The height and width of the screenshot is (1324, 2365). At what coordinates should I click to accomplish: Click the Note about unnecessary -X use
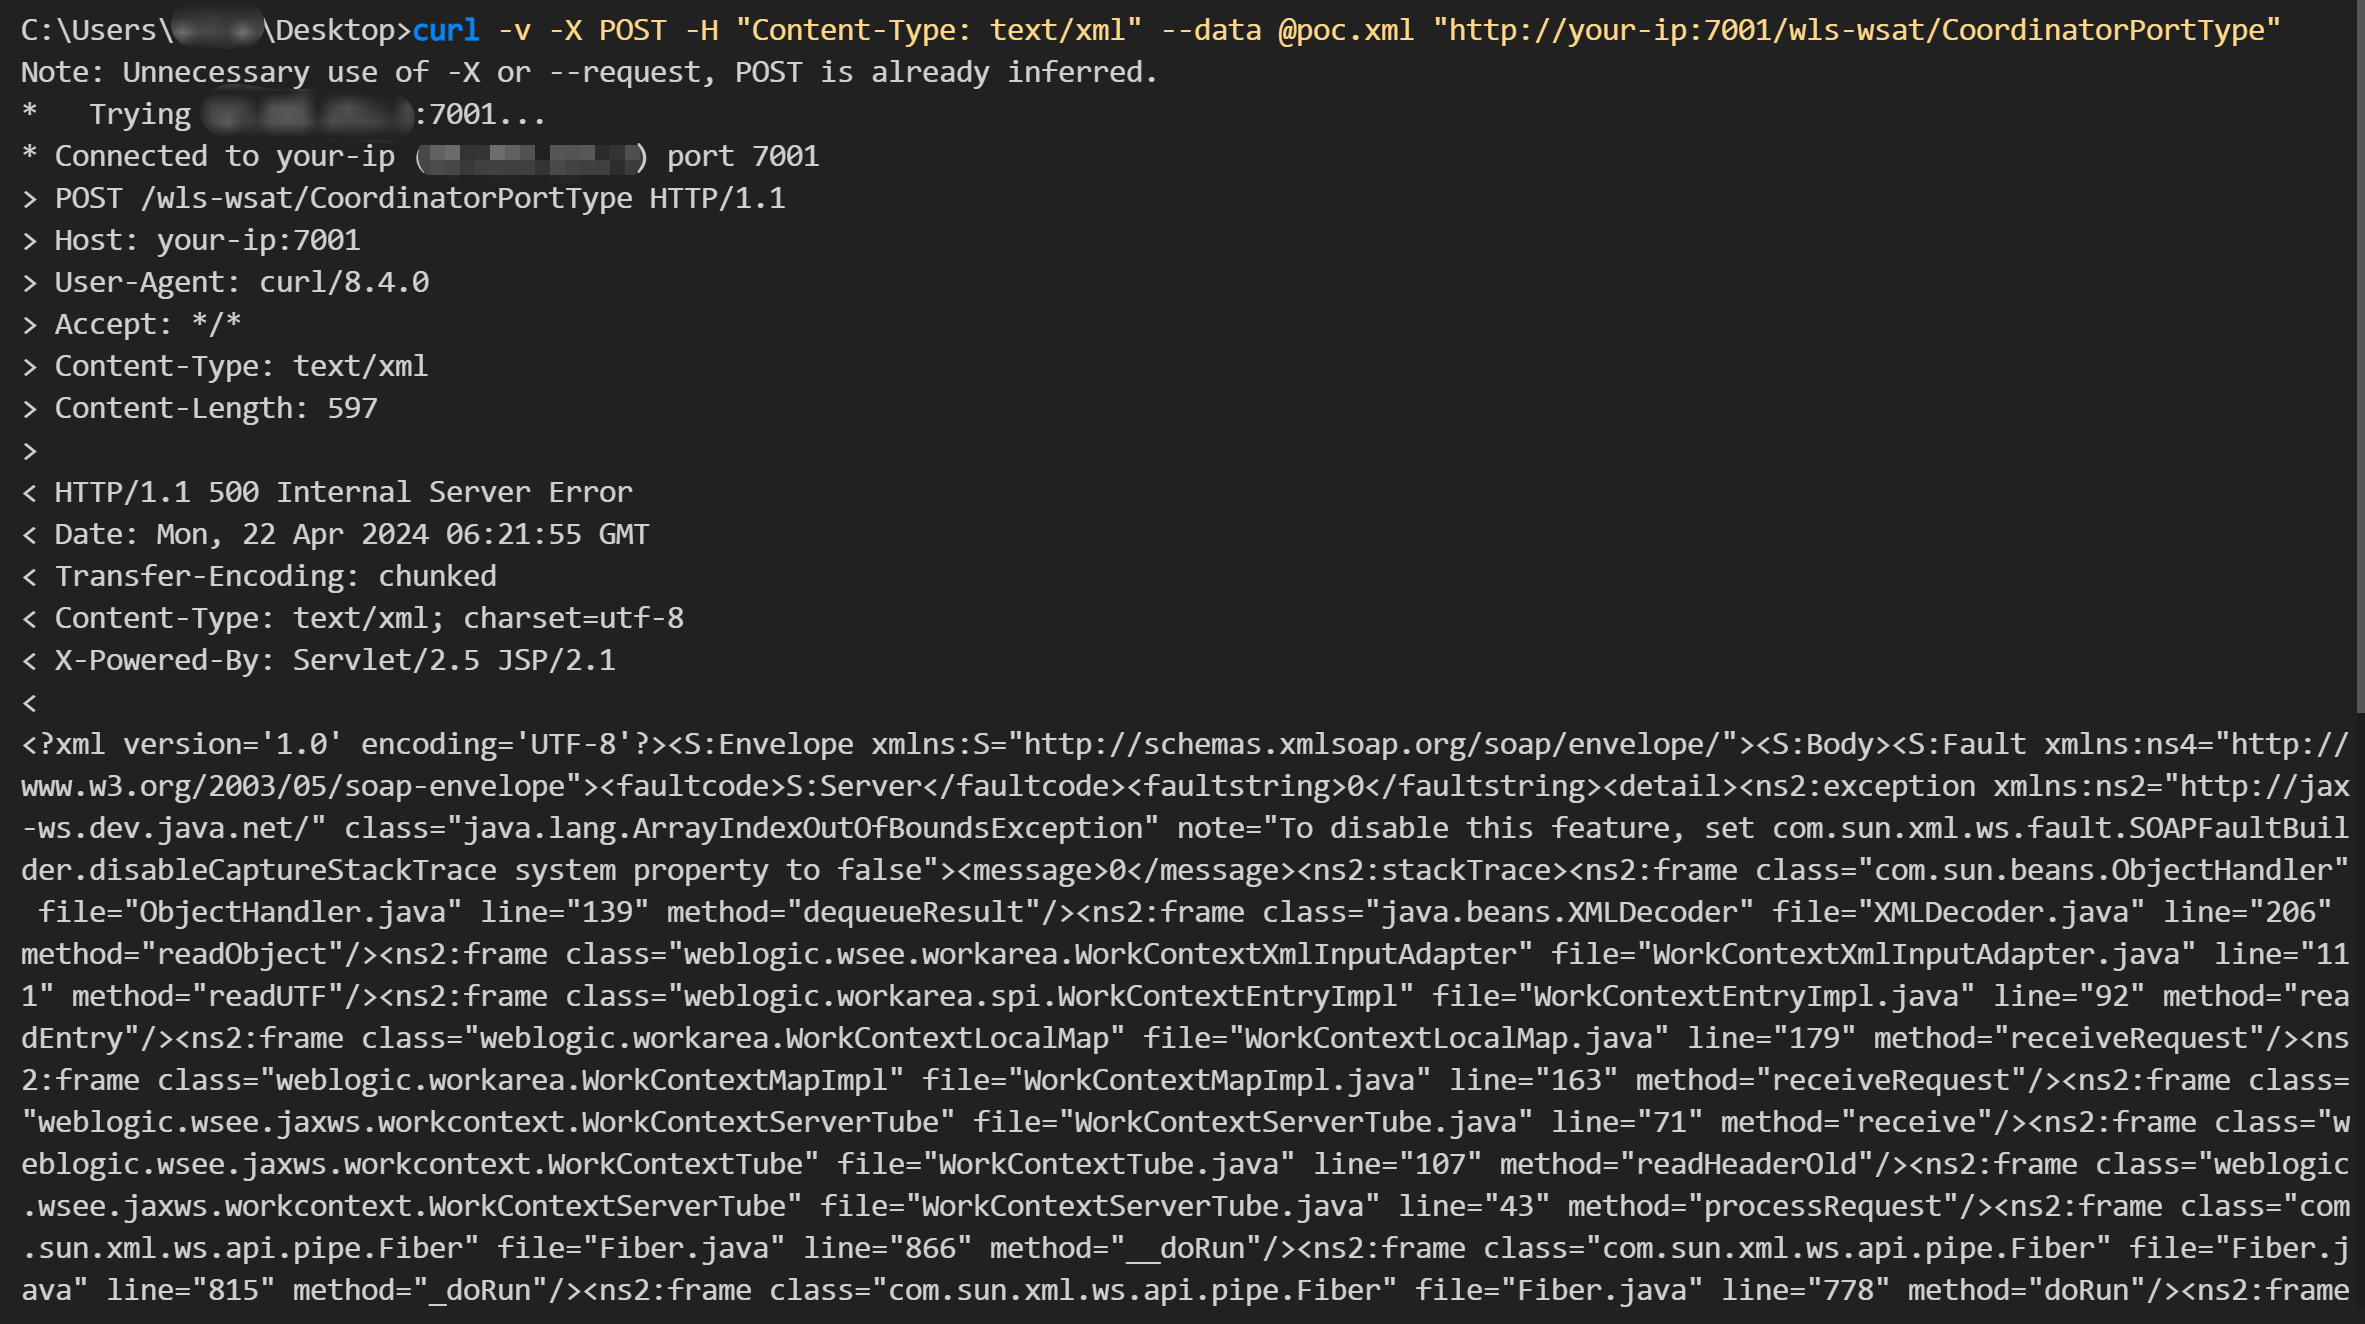click(x=588, y=72)
